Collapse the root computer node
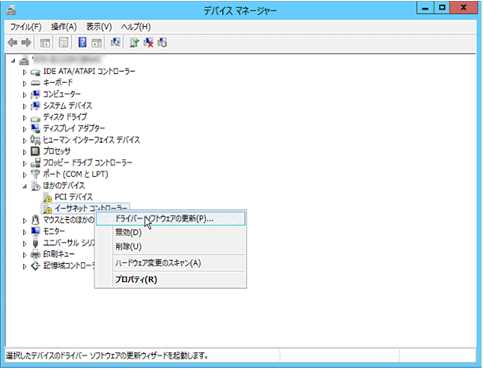 [13, 61]
